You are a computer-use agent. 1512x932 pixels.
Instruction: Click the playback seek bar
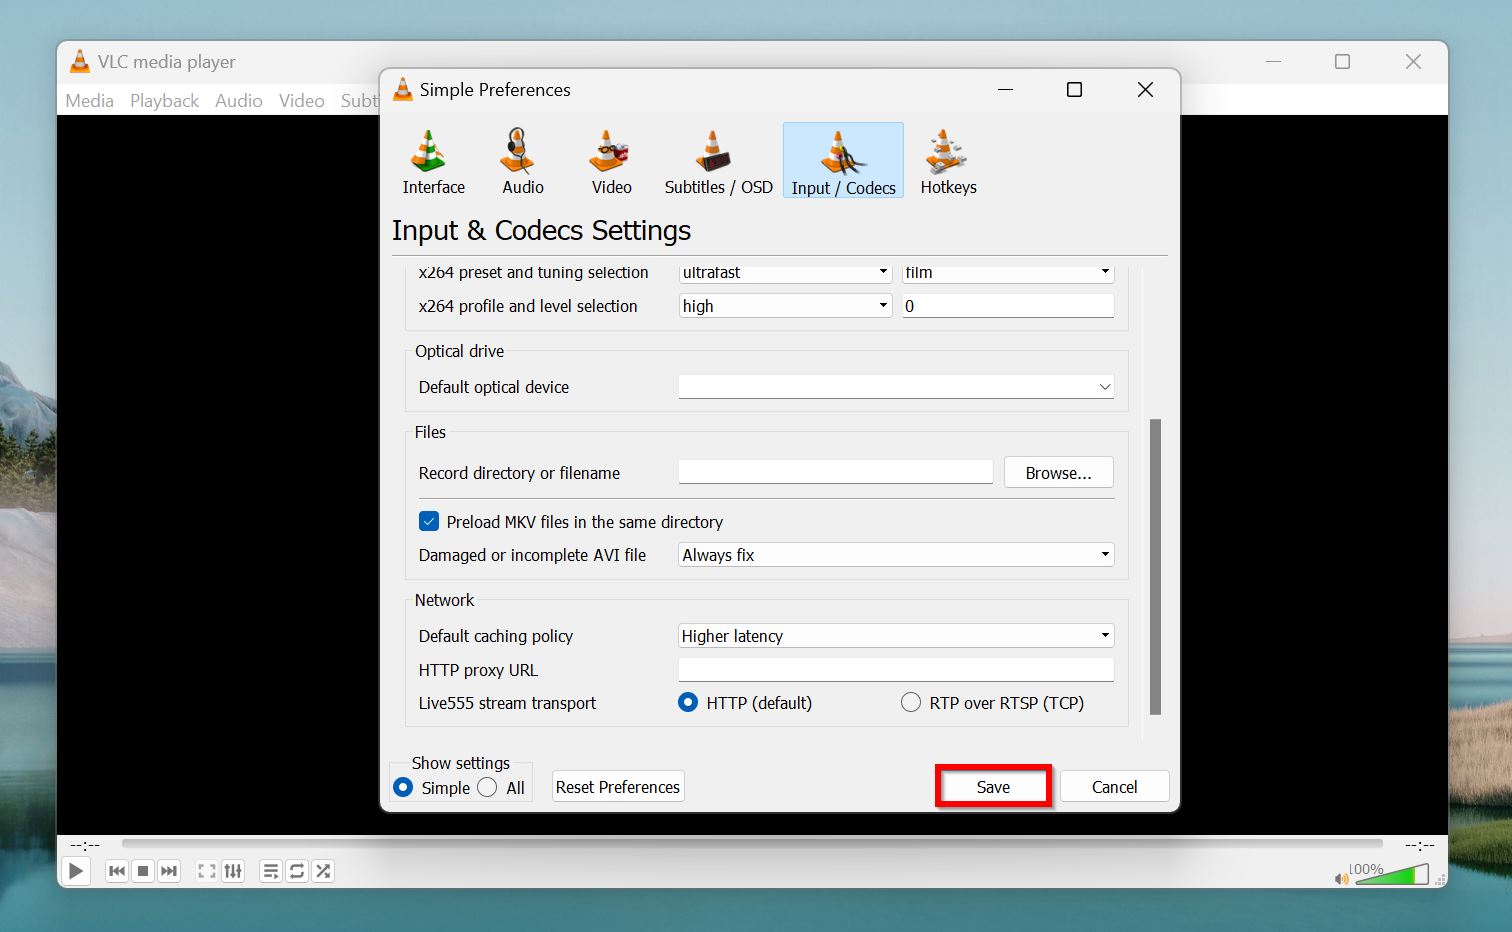752,844
